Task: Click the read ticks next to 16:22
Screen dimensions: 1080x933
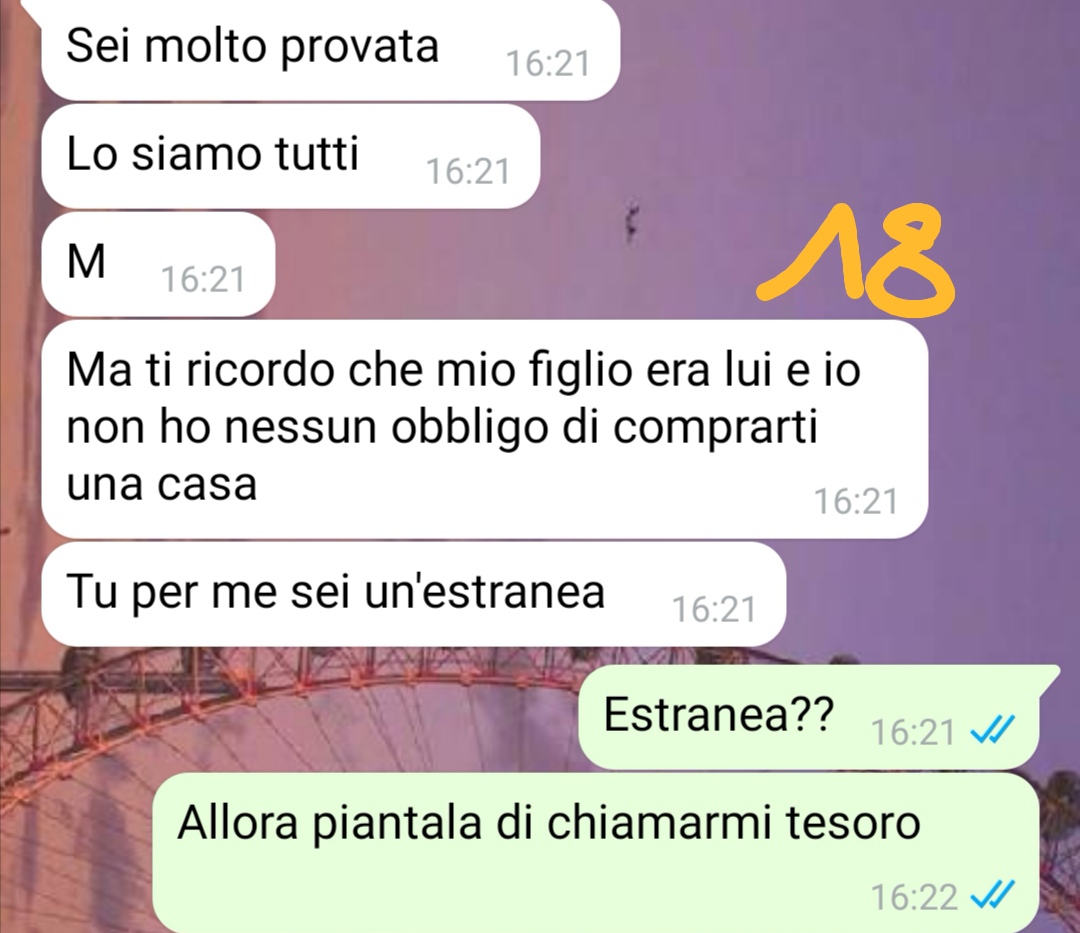Action: [991, 897]
